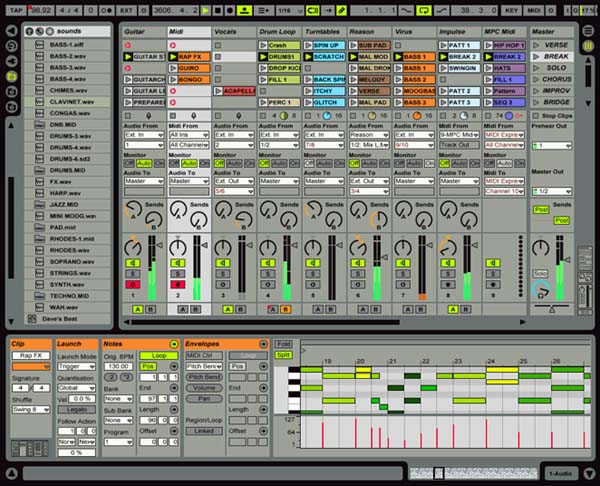The image size is (600, 486).
Task: Arm track 2 record button
Action: [x=178, y=284]
